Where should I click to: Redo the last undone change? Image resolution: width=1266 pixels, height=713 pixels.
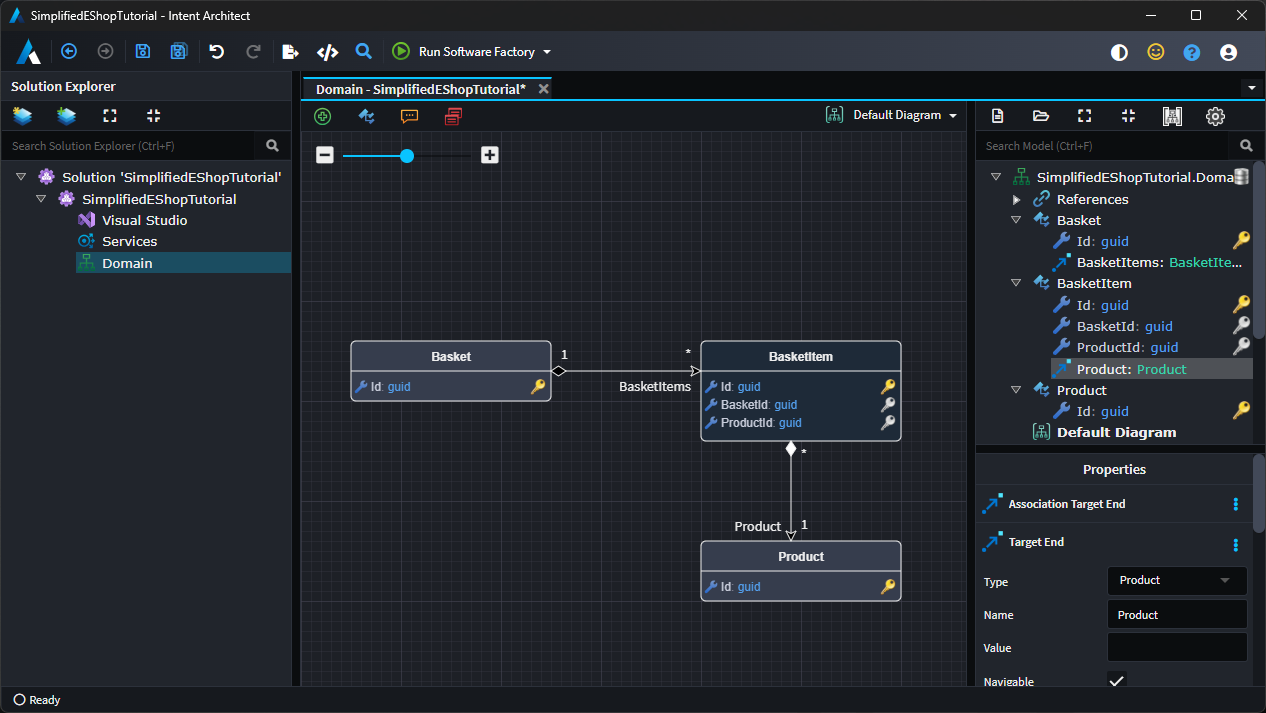click(253, 52)
